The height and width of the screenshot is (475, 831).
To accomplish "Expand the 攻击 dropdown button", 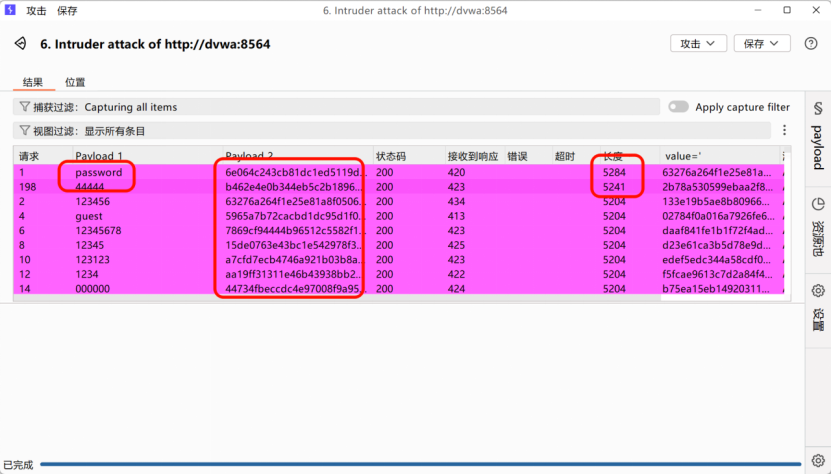I will pyautogui.click(x=698, y=44).
